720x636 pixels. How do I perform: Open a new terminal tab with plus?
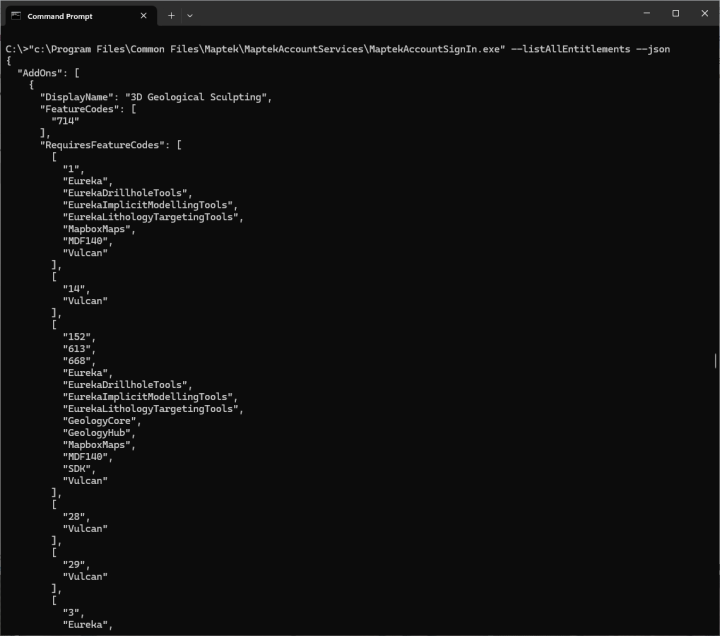[x=171, y=16]
